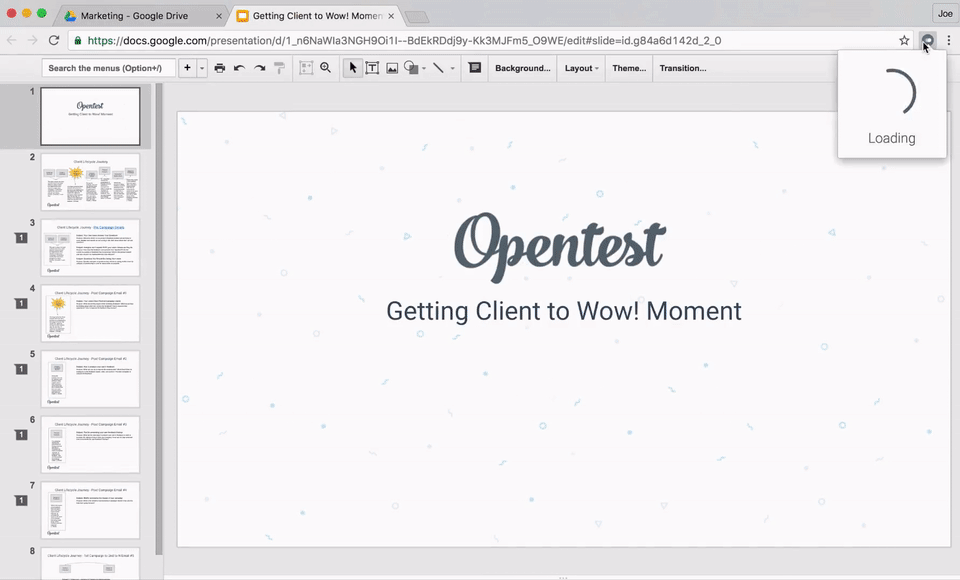
Task: Select the text box tool
Action: click(372, 68)
